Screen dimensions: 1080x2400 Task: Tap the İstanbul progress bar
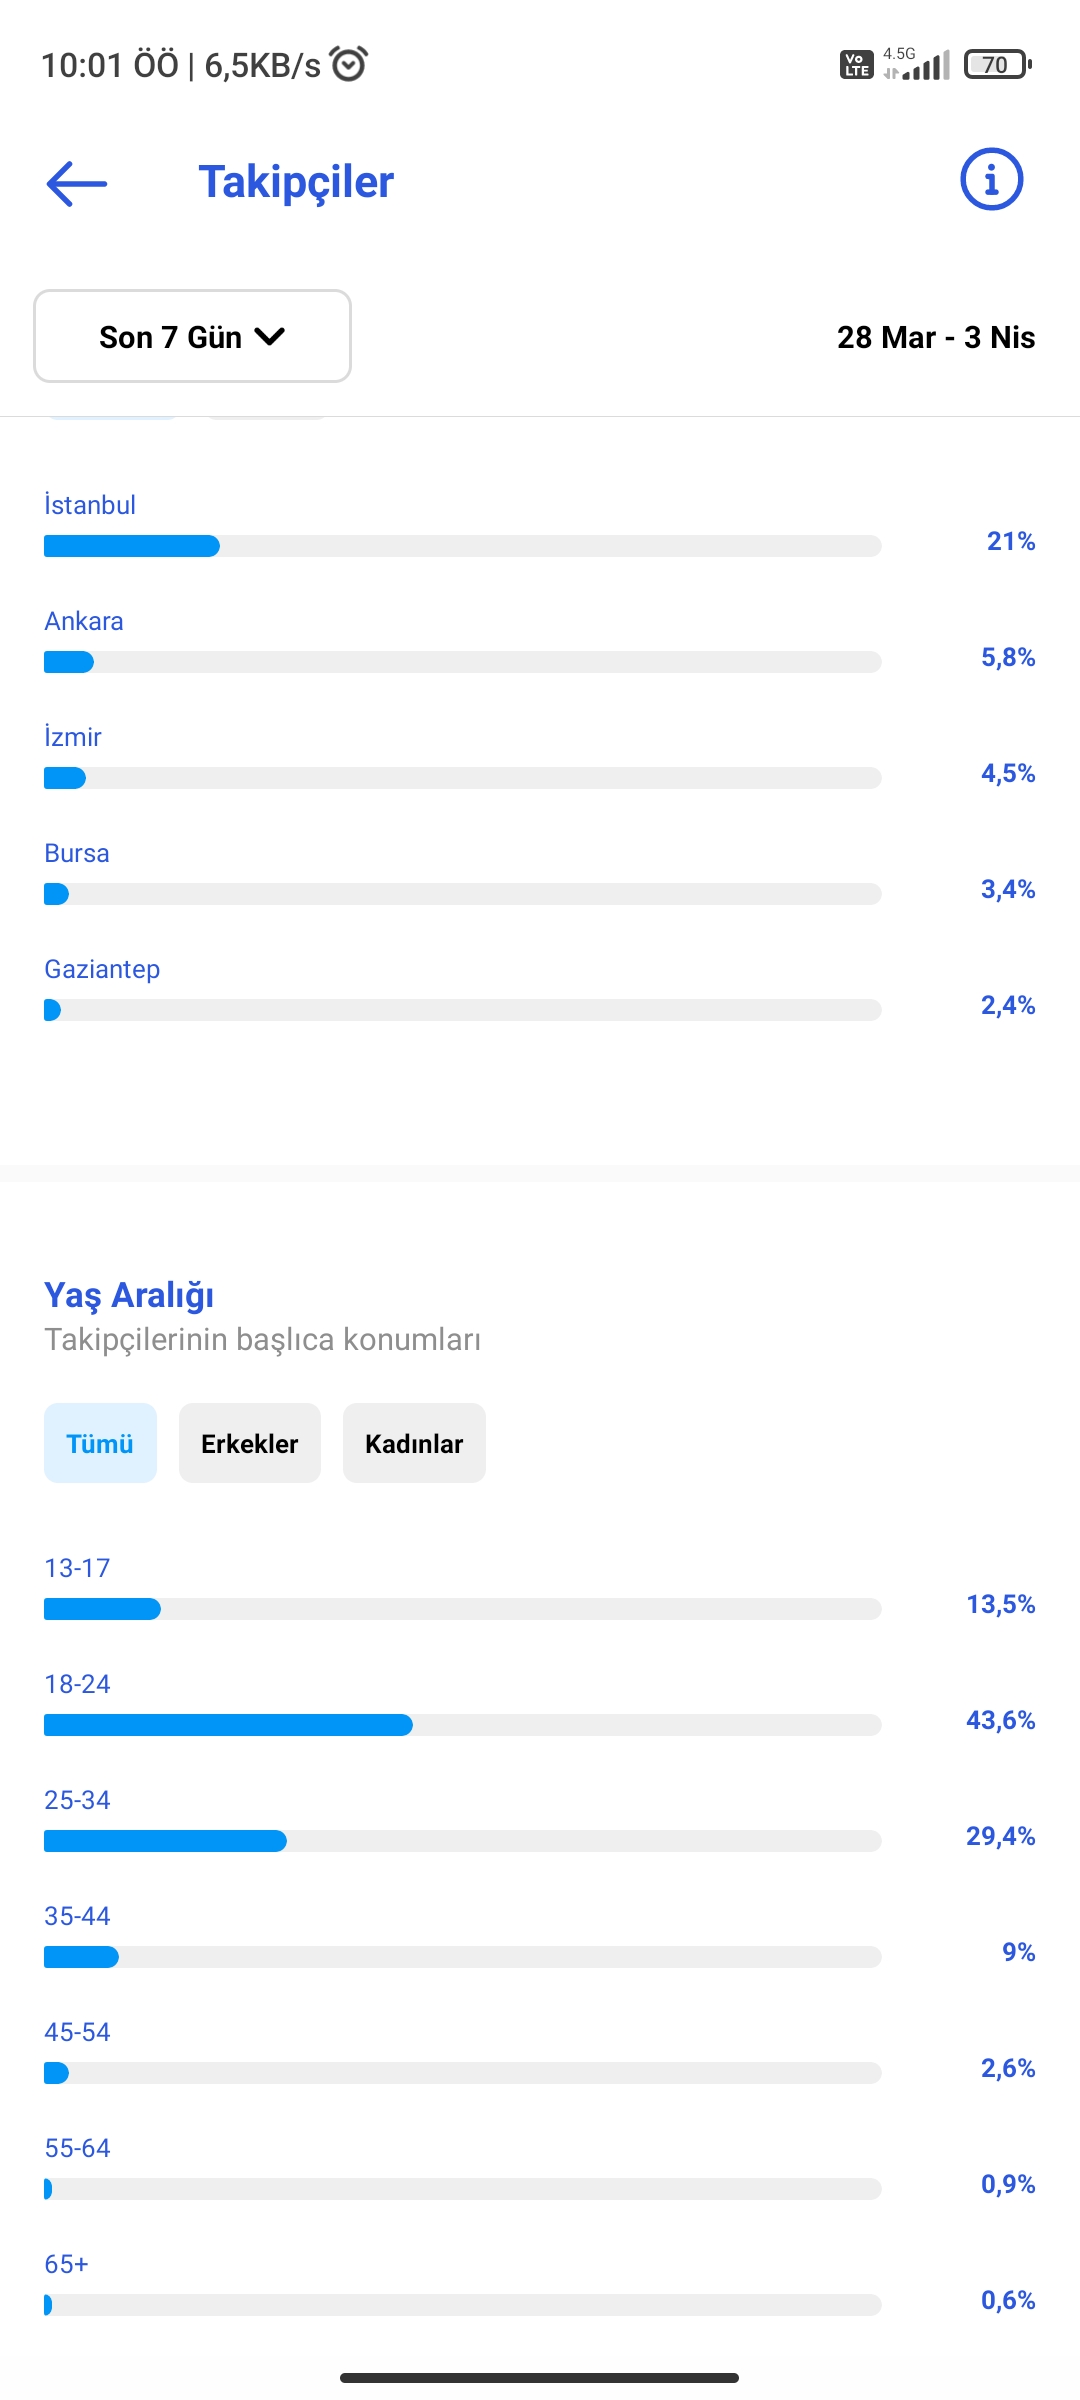(463, 546)
